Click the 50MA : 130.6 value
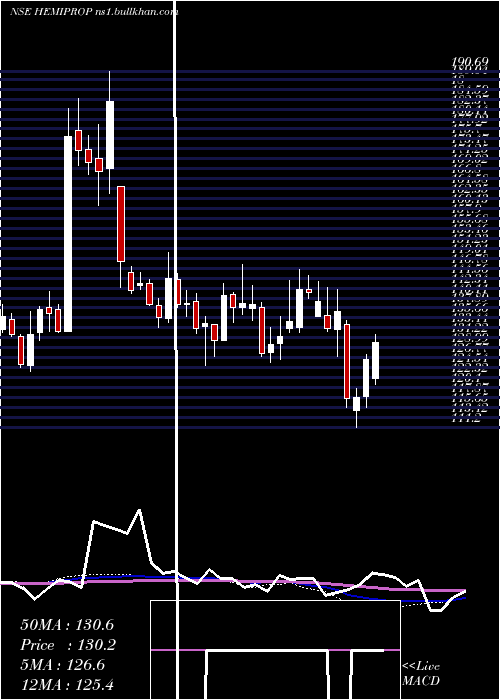Image resolution: width=500 pixels, height=700 pixels. (67, 624)
